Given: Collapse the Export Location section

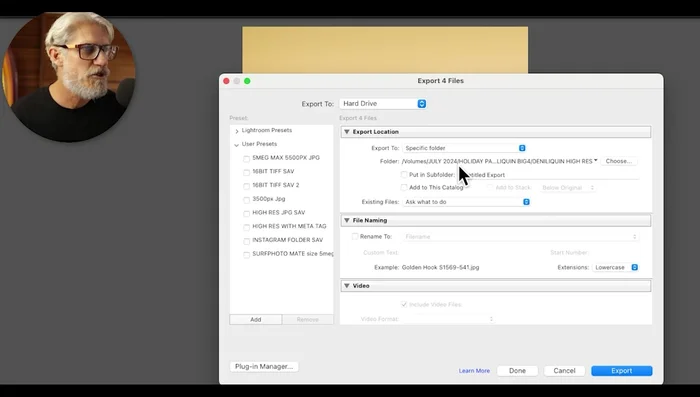Looking at the screenshot, I should [x=347, y=132].
